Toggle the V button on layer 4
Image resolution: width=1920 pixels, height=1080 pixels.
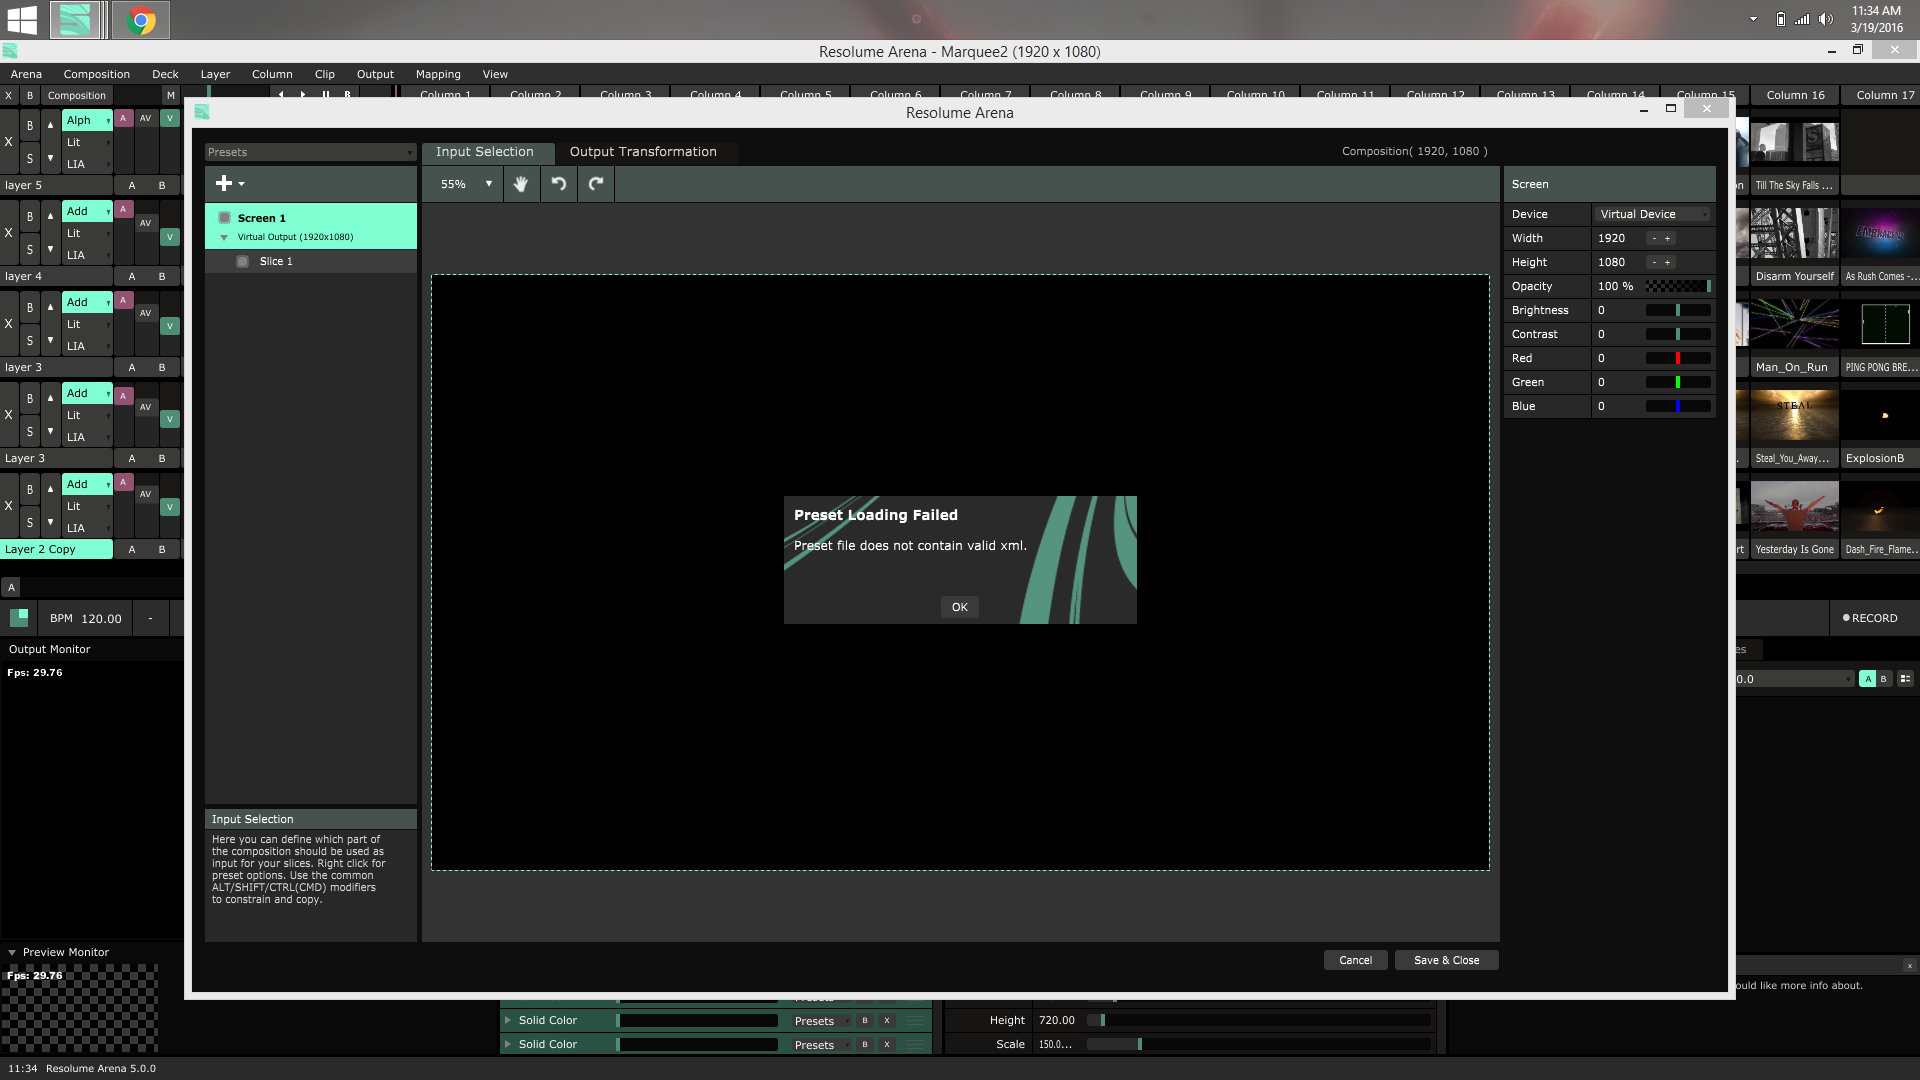pyautogui.click(x=170, y=237)
